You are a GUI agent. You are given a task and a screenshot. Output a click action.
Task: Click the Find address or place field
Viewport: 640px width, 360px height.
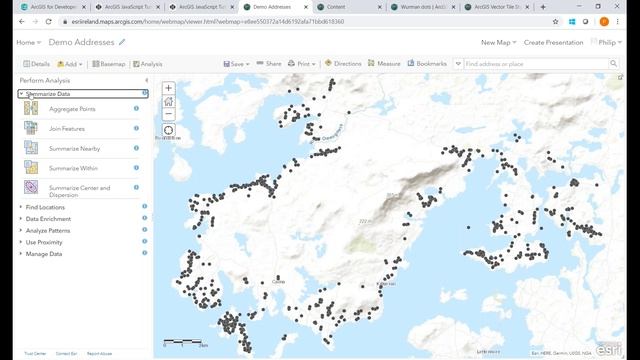536,64
